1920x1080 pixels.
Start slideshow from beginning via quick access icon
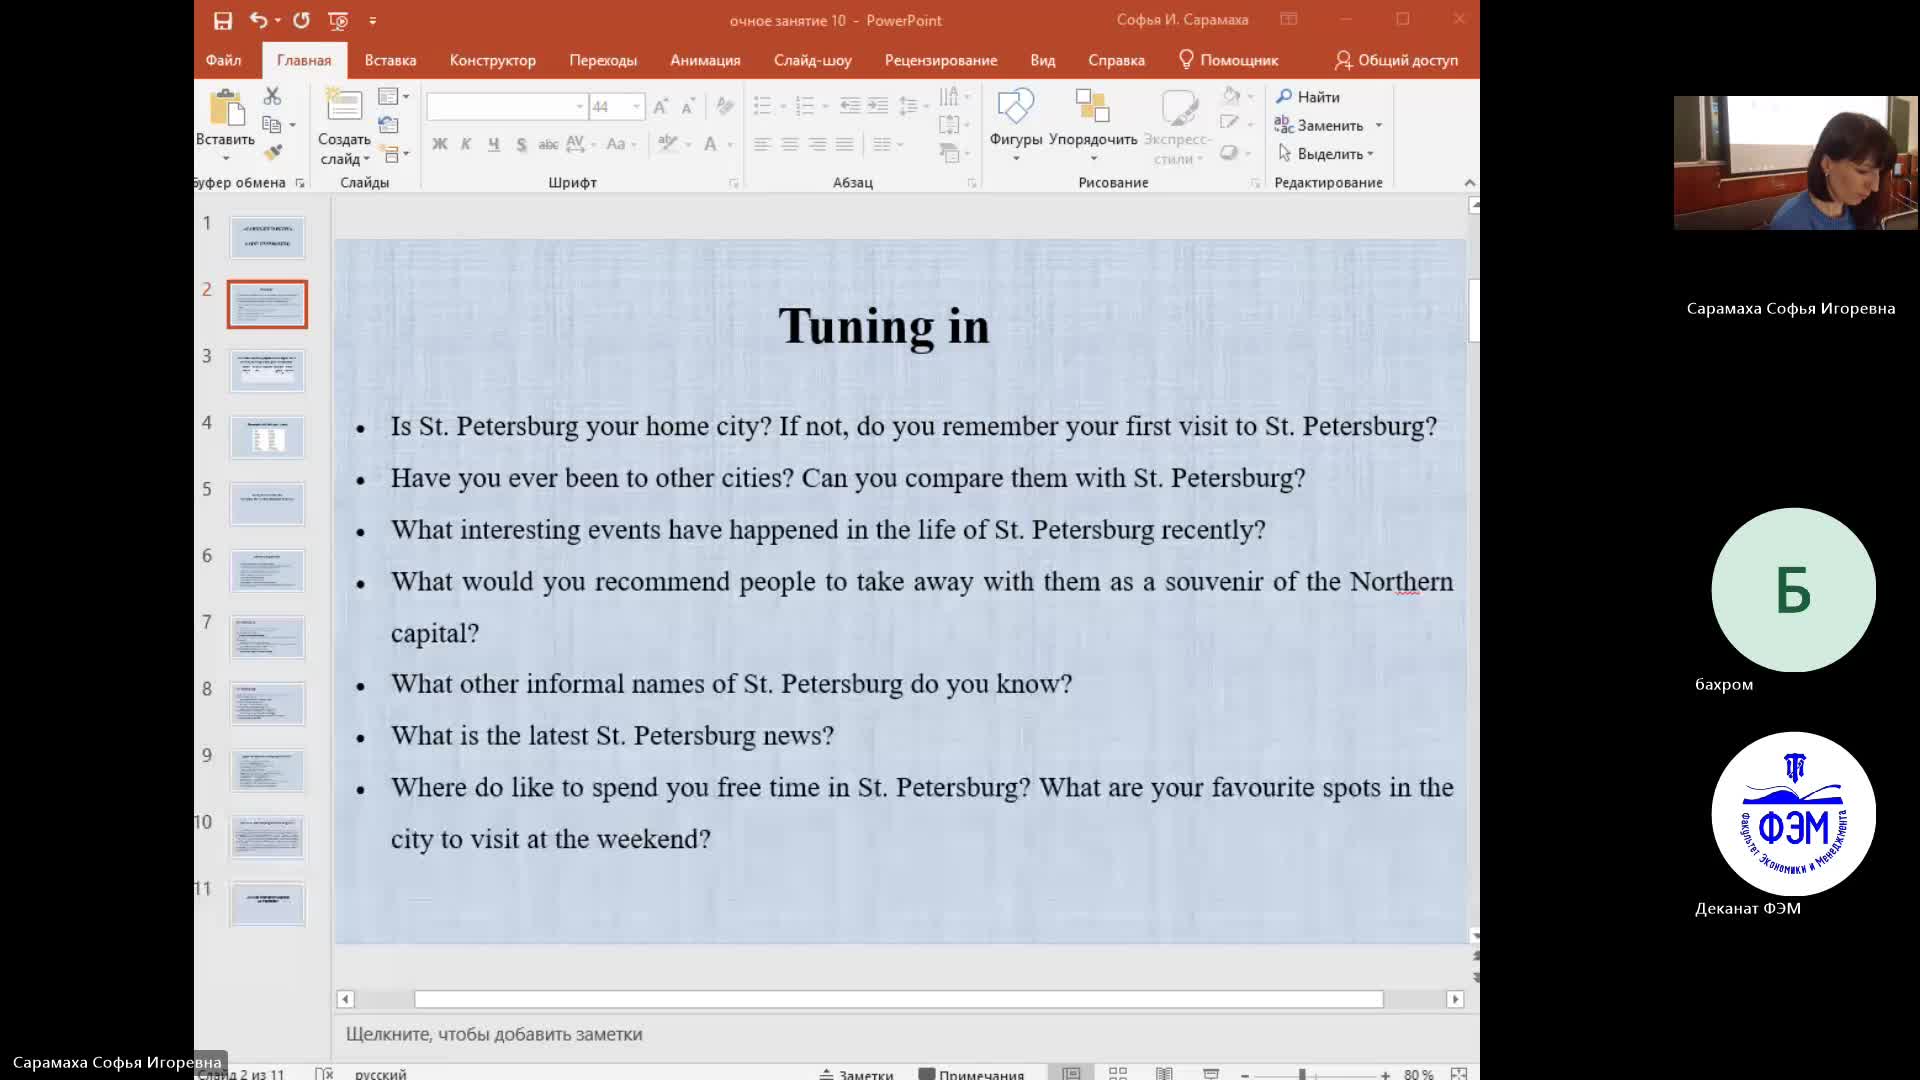pyautogui.click(x=338, y=20)
